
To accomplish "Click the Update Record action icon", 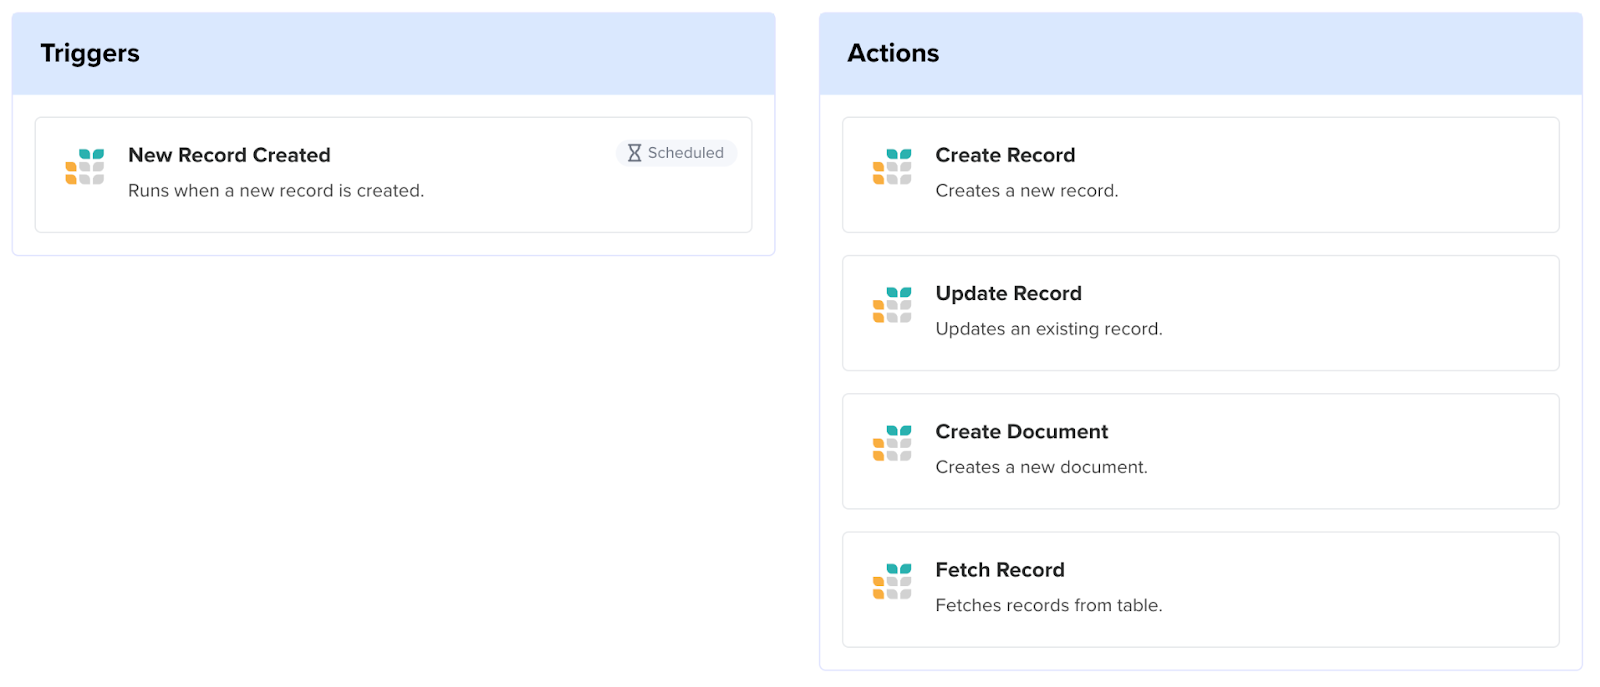I will 892,305.
